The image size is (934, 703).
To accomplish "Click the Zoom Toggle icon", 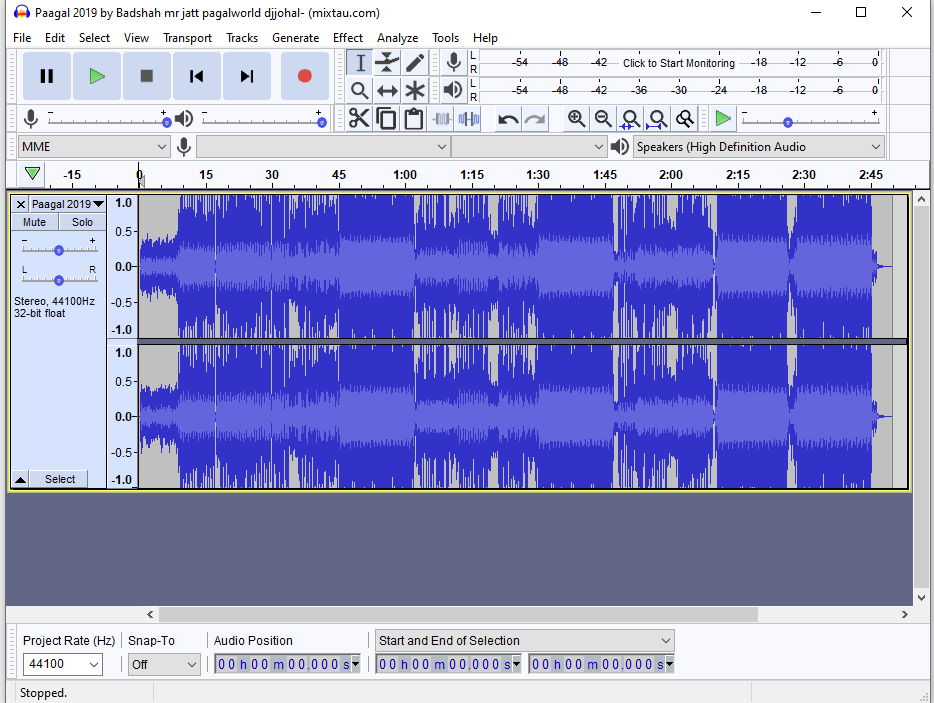I will click(x=685, y=119).
